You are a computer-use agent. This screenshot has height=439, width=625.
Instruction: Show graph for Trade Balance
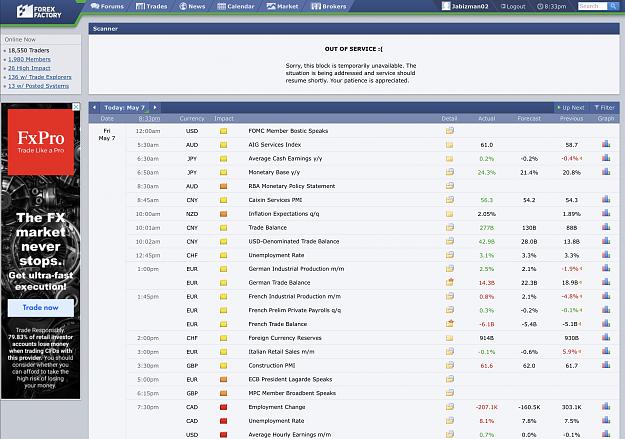point(606,227)
